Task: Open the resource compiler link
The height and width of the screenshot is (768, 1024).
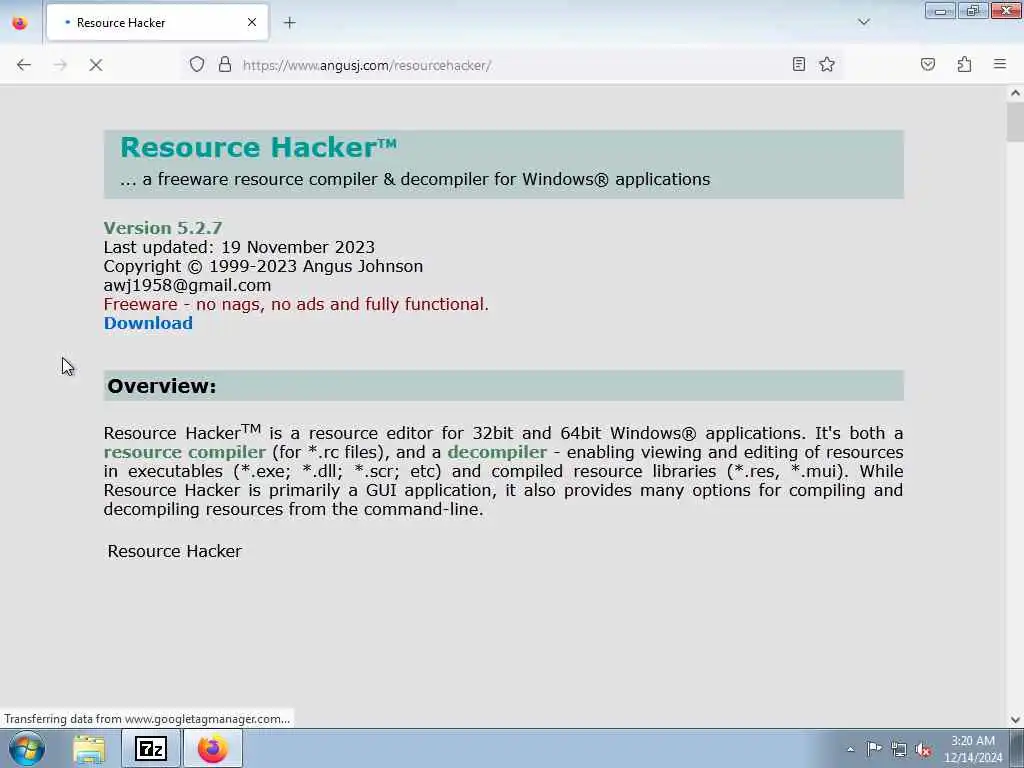Action: pos(185,452)
